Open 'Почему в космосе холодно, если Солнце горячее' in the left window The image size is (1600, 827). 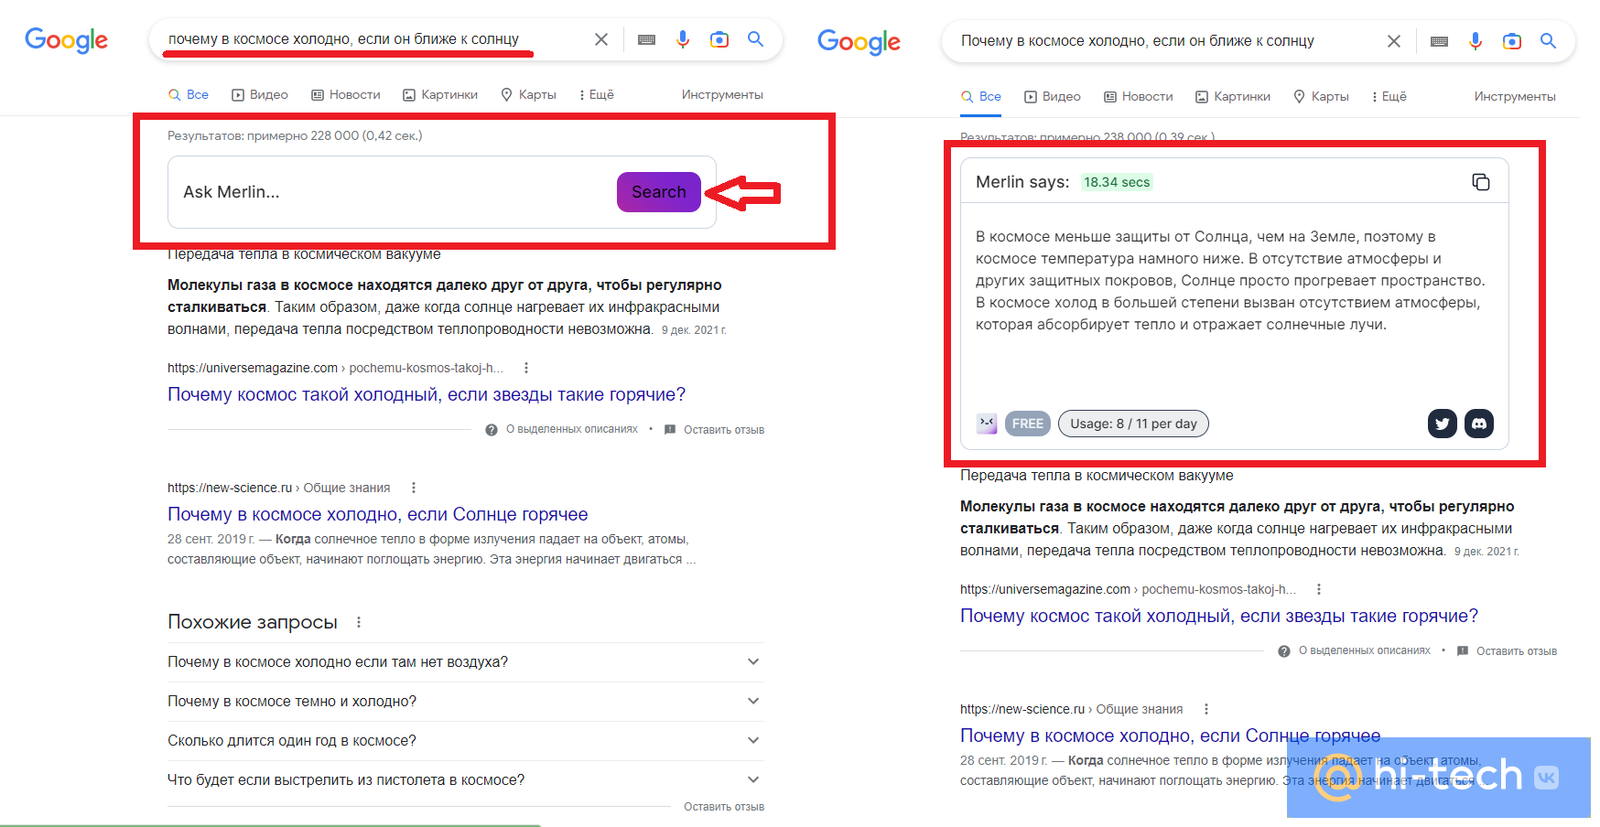[x=378, y=514]
